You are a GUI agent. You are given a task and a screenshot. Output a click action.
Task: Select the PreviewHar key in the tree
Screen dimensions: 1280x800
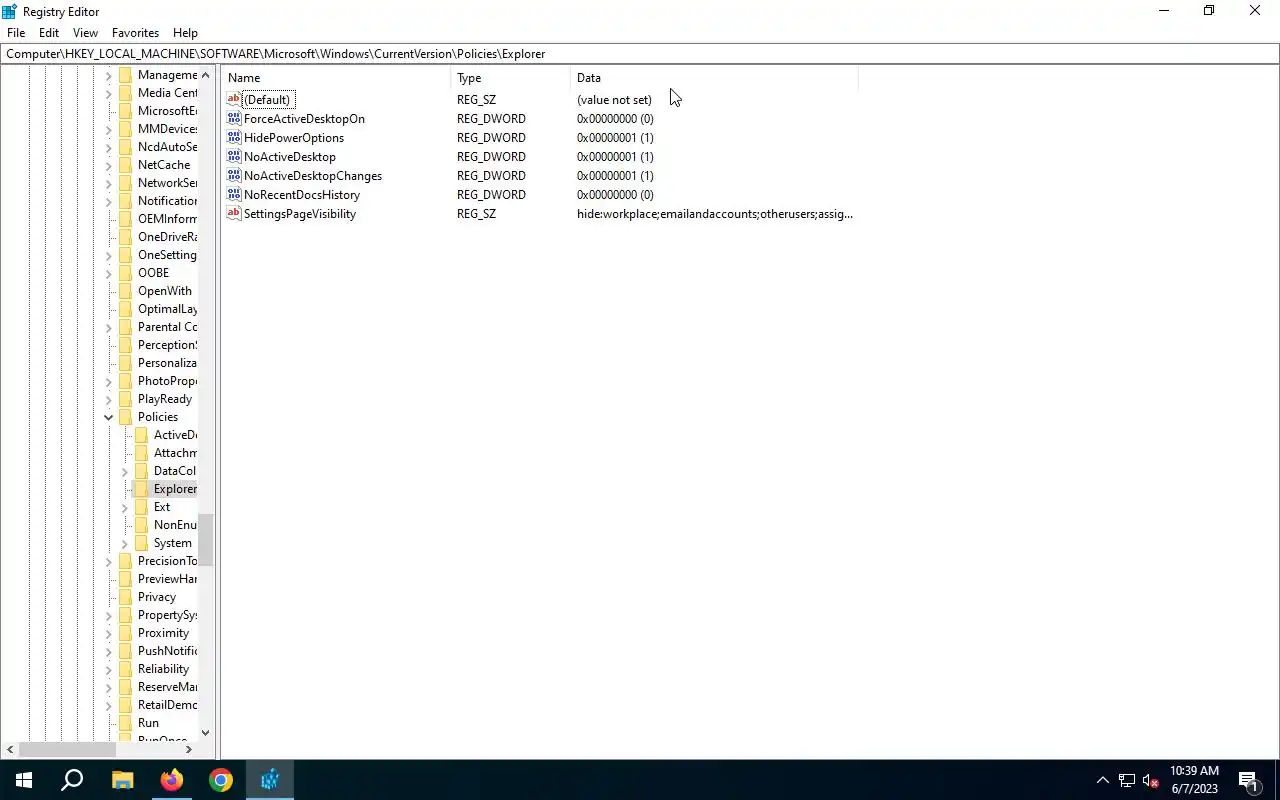click(167, 579)
